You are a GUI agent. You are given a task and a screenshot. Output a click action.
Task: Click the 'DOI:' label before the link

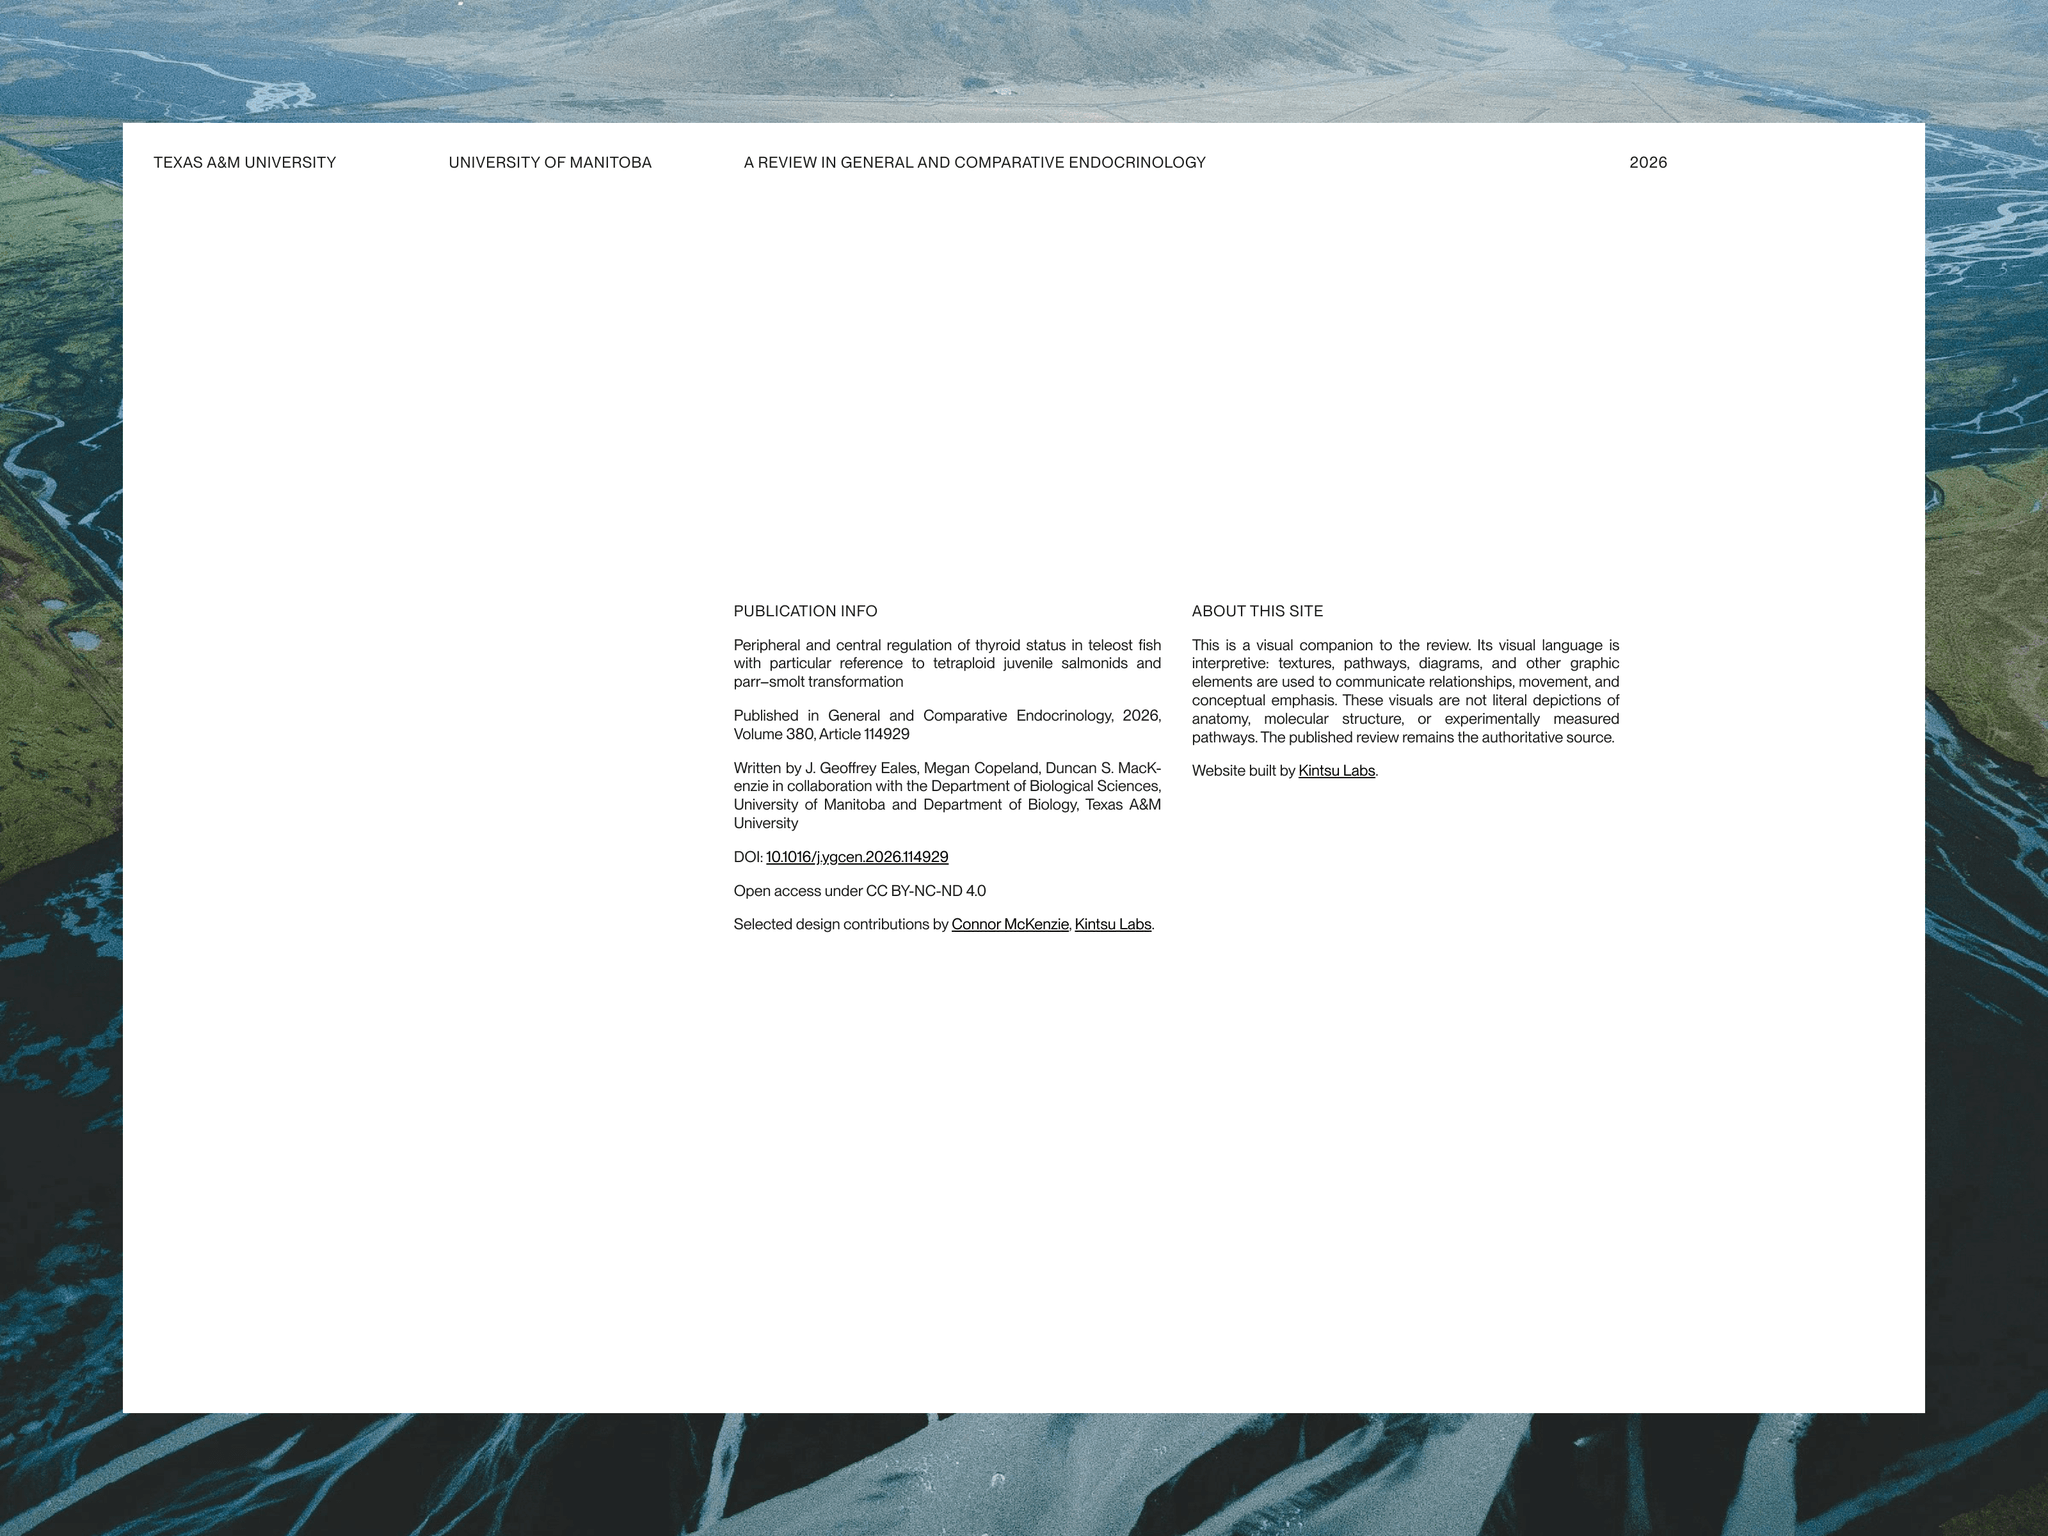(x=748, y=857)
